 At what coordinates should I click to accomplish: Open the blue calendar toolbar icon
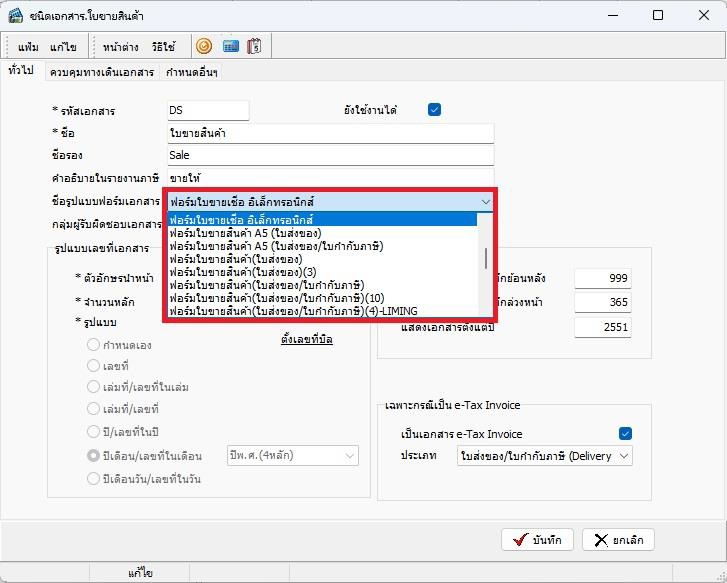pyautogui.click(x=230, y=46)
